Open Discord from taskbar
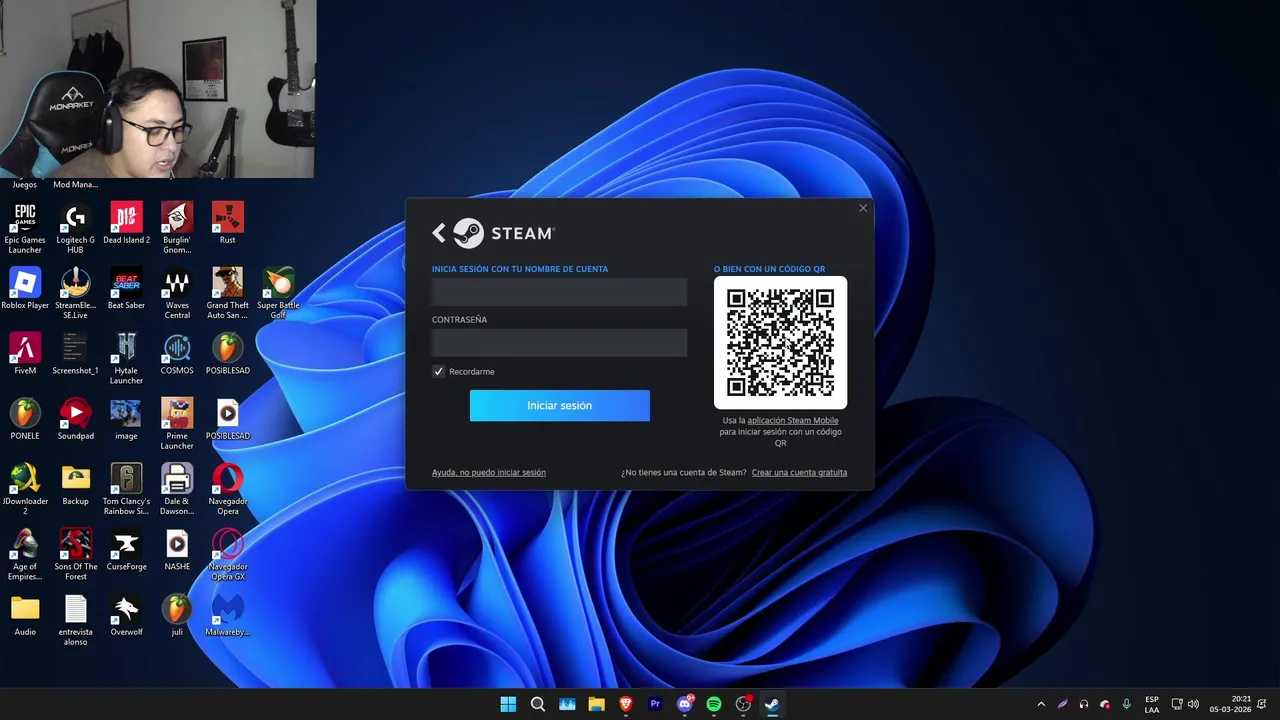The width and height of the screenshot is (1280, 720). click(685, 704)
